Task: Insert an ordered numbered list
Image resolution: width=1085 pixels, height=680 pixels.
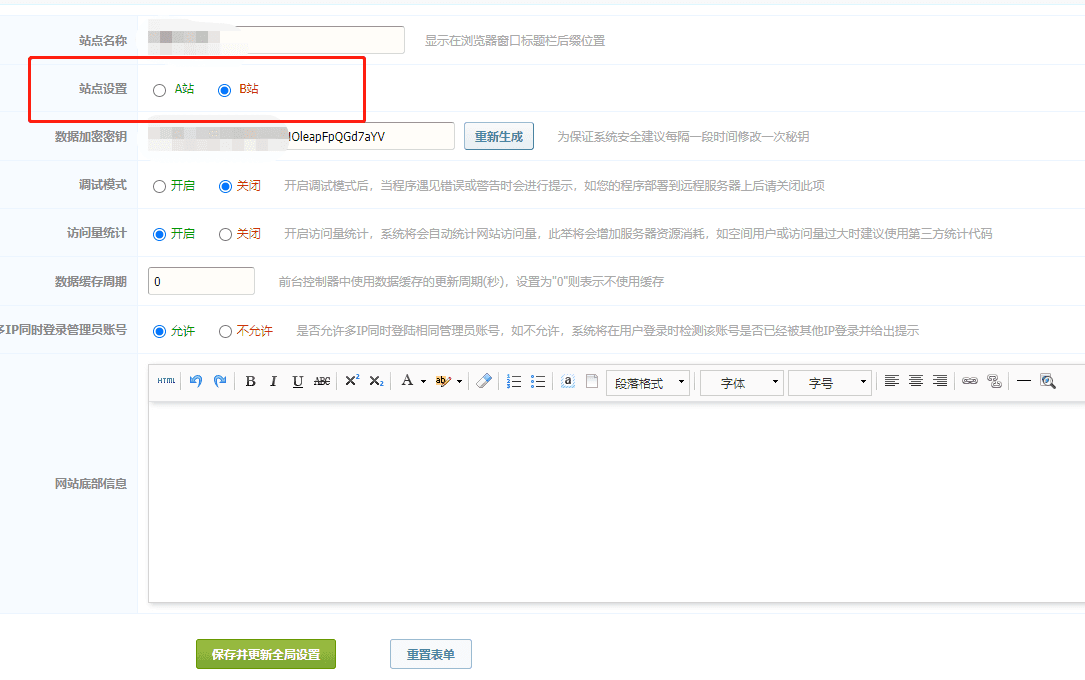Action: pyautogui.click(x=514, y=381)
